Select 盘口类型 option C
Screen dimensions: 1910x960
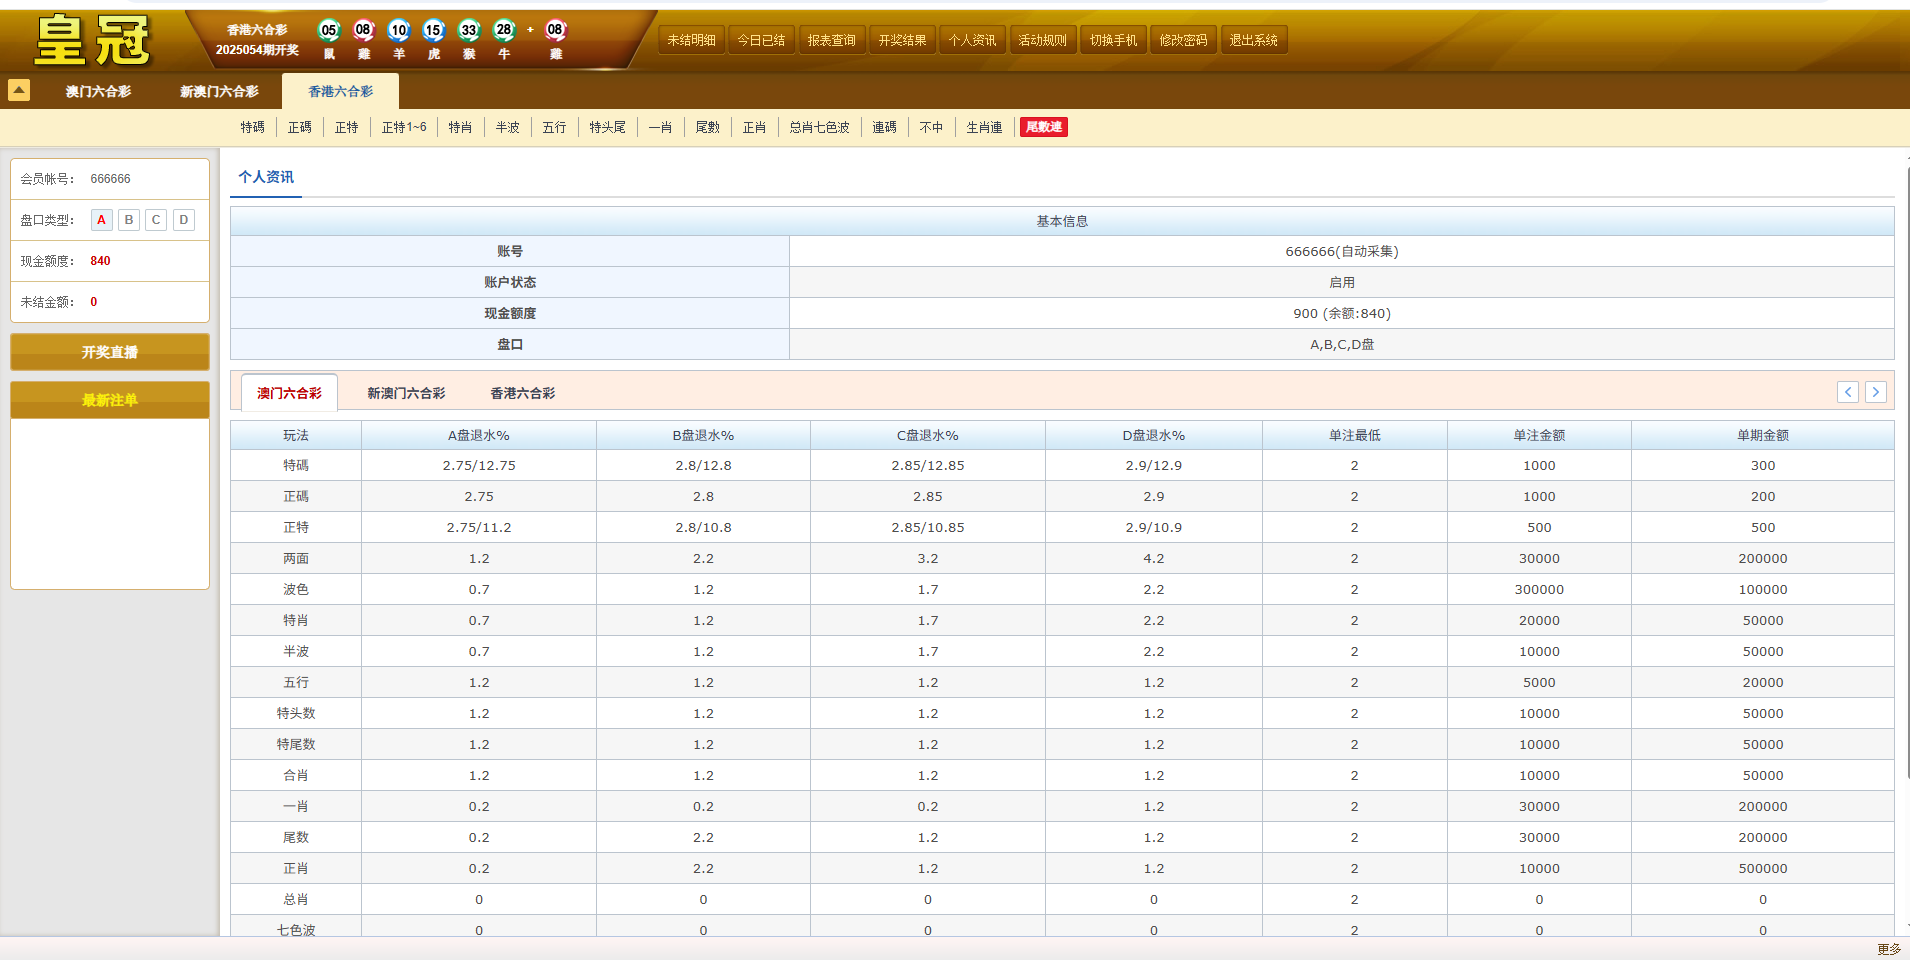[155, 219]
